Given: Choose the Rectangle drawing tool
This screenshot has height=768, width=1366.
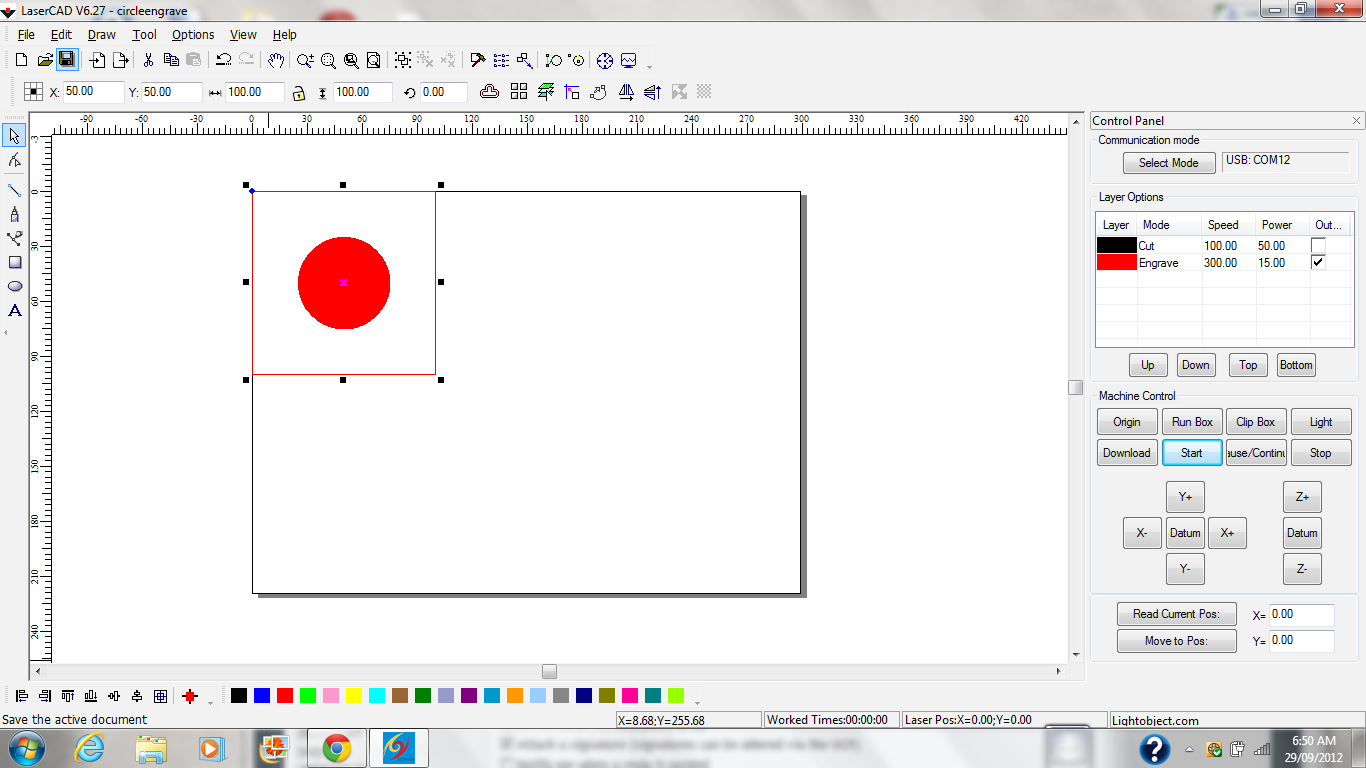Looking at the screenshot, I should pos(15,262).
